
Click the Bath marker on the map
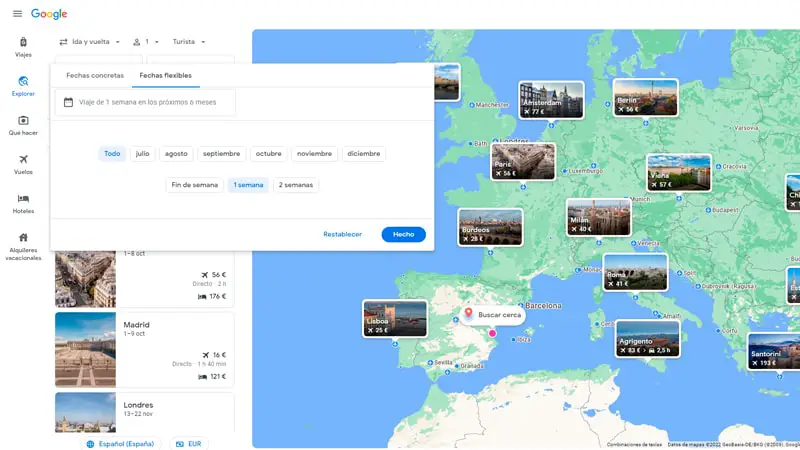point(470,143)
